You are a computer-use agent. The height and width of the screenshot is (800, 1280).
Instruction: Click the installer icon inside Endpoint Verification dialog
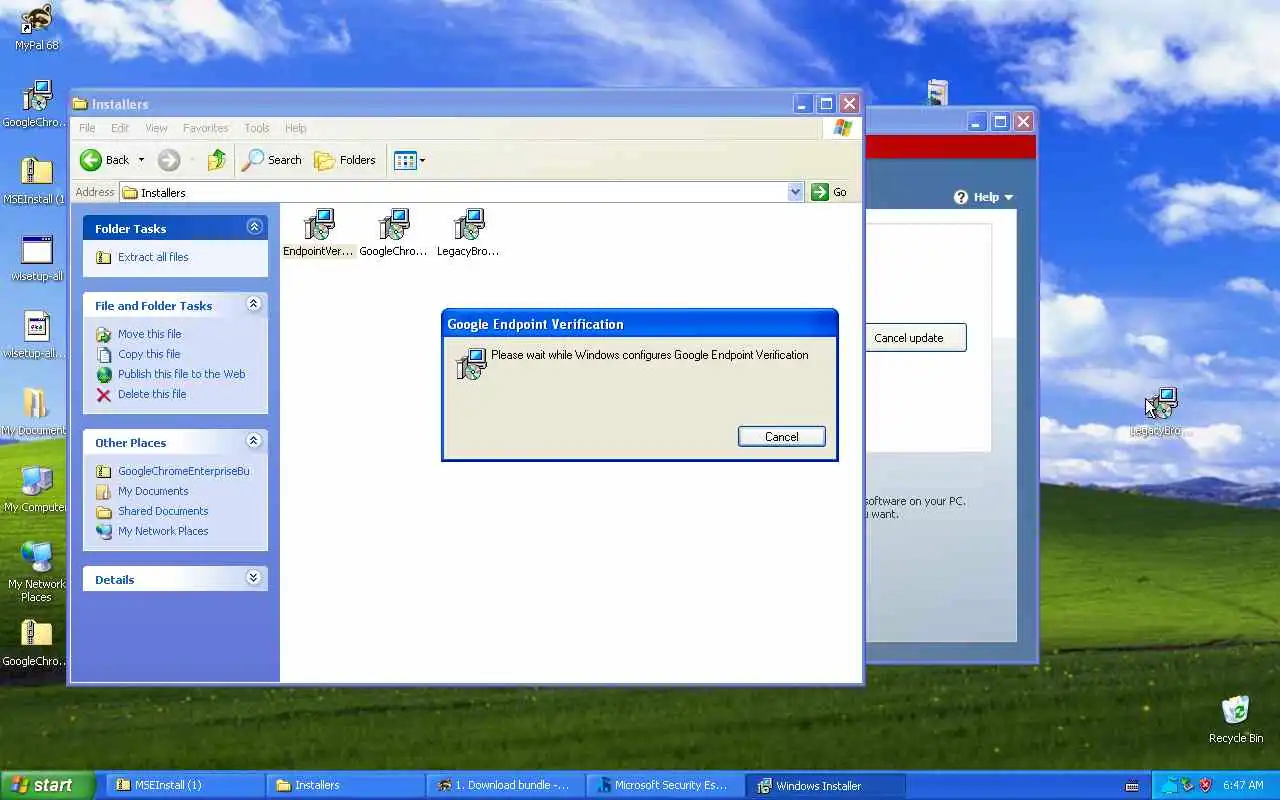click(x=470, y=363)
